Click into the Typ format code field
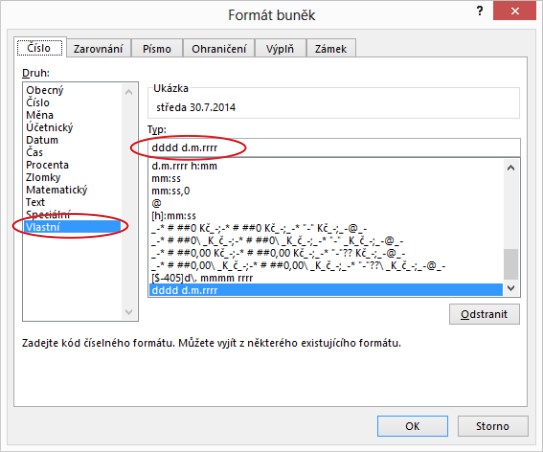 tap(334, 148)
